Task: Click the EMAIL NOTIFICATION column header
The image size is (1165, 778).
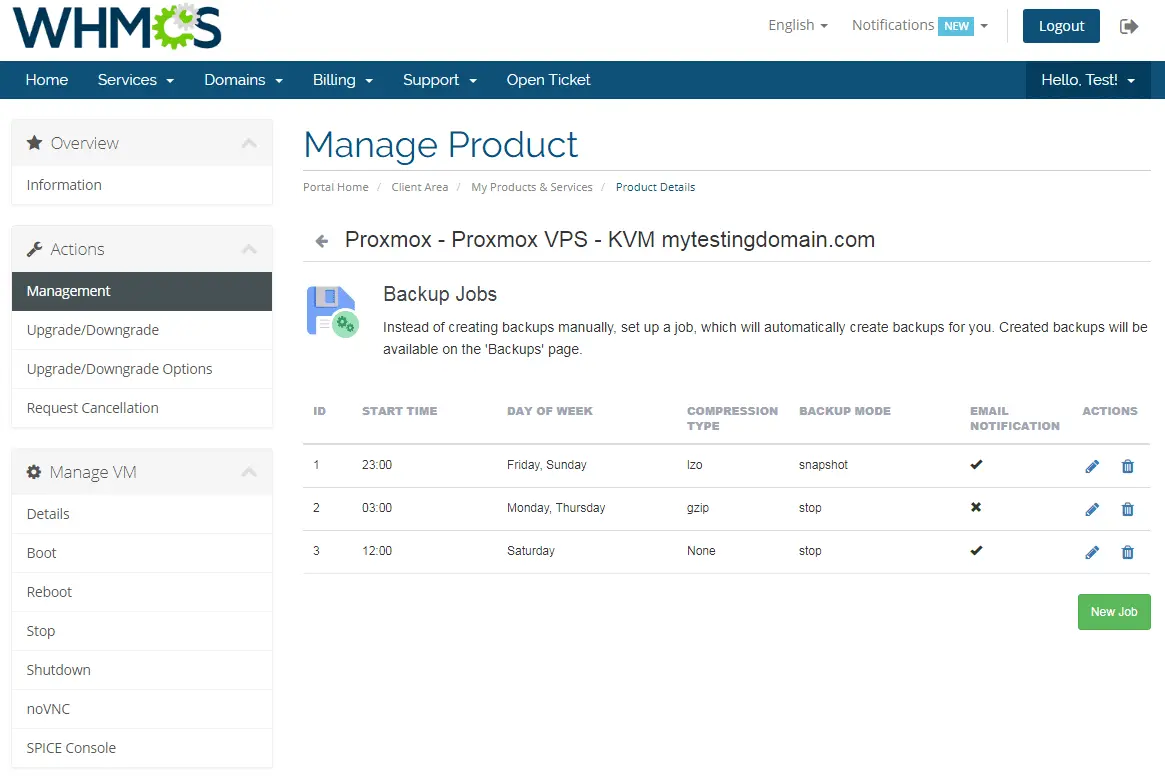Action: click(1015, 418)
